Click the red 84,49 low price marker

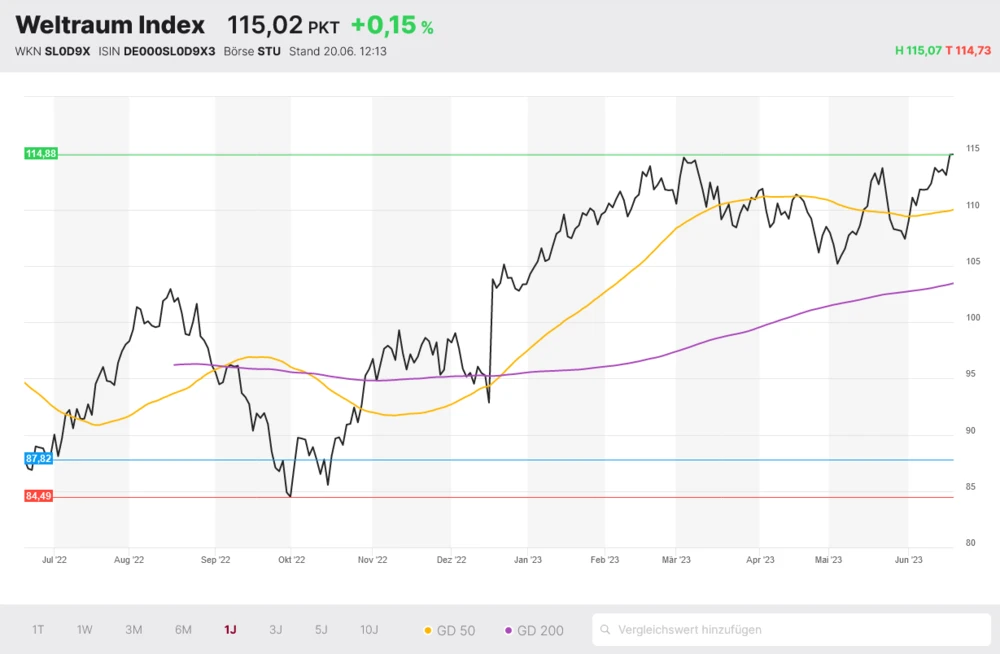(39, 496)
